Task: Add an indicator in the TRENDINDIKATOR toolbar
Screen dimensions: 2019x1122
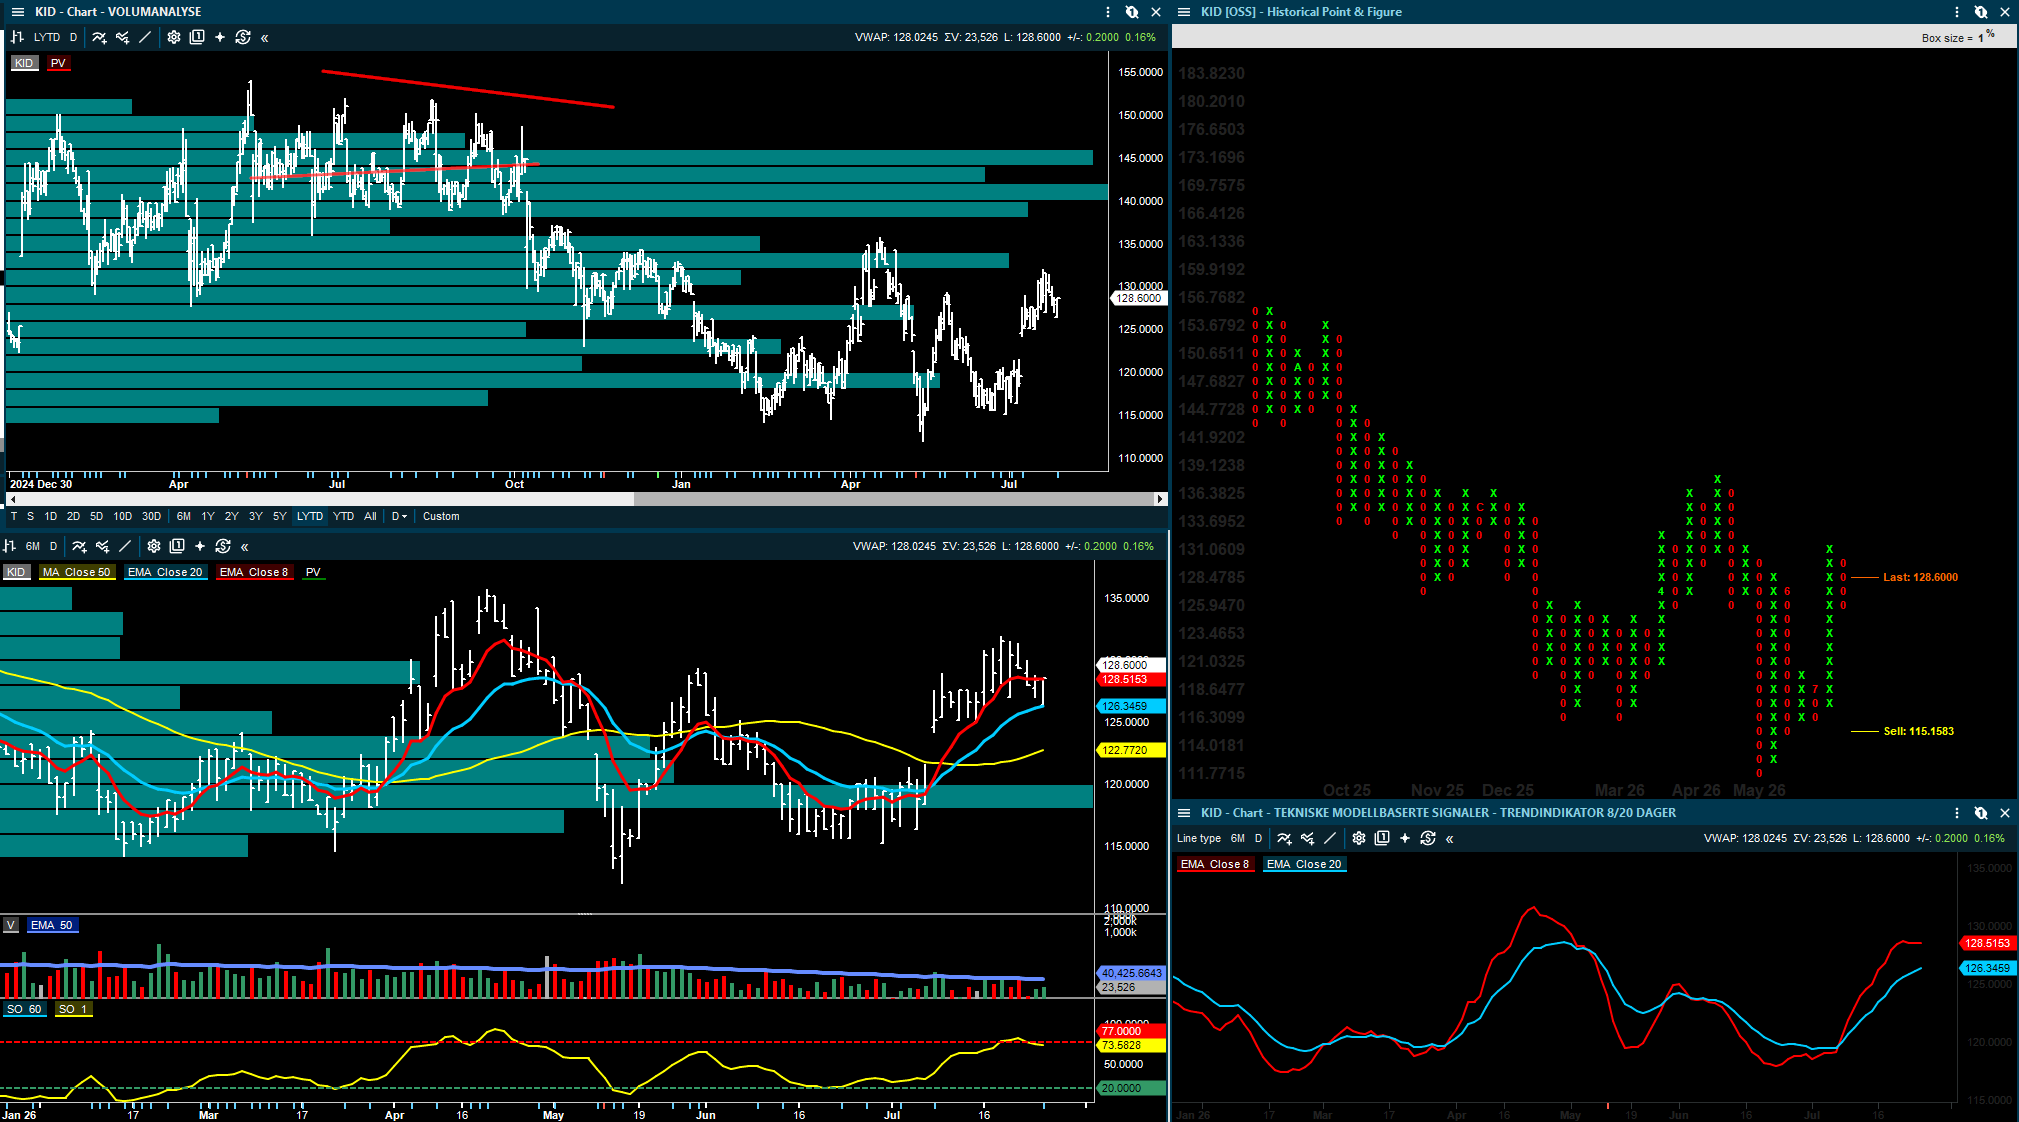Action: [x=1284, y=838]
